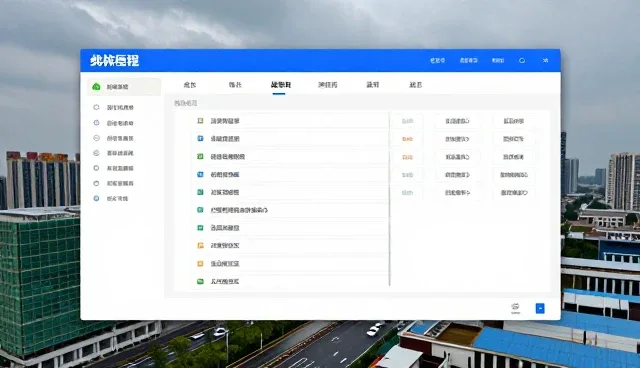Click the solid green folder icon in last list row

pos(200,282)
